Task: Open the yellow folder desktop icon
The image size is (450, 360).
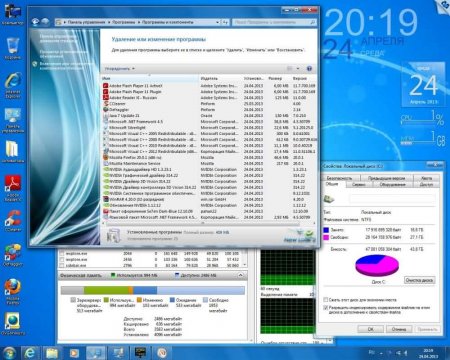Action: pyautogui.click(x=13, y=152)
